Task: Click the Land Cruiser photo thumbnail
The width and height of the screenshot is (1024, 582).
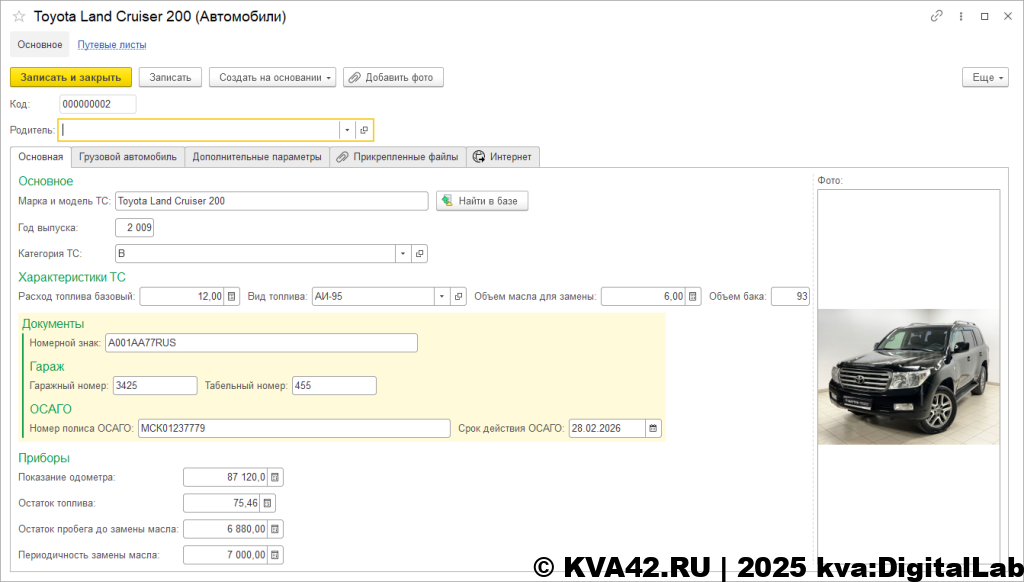Action: [908, 377]
